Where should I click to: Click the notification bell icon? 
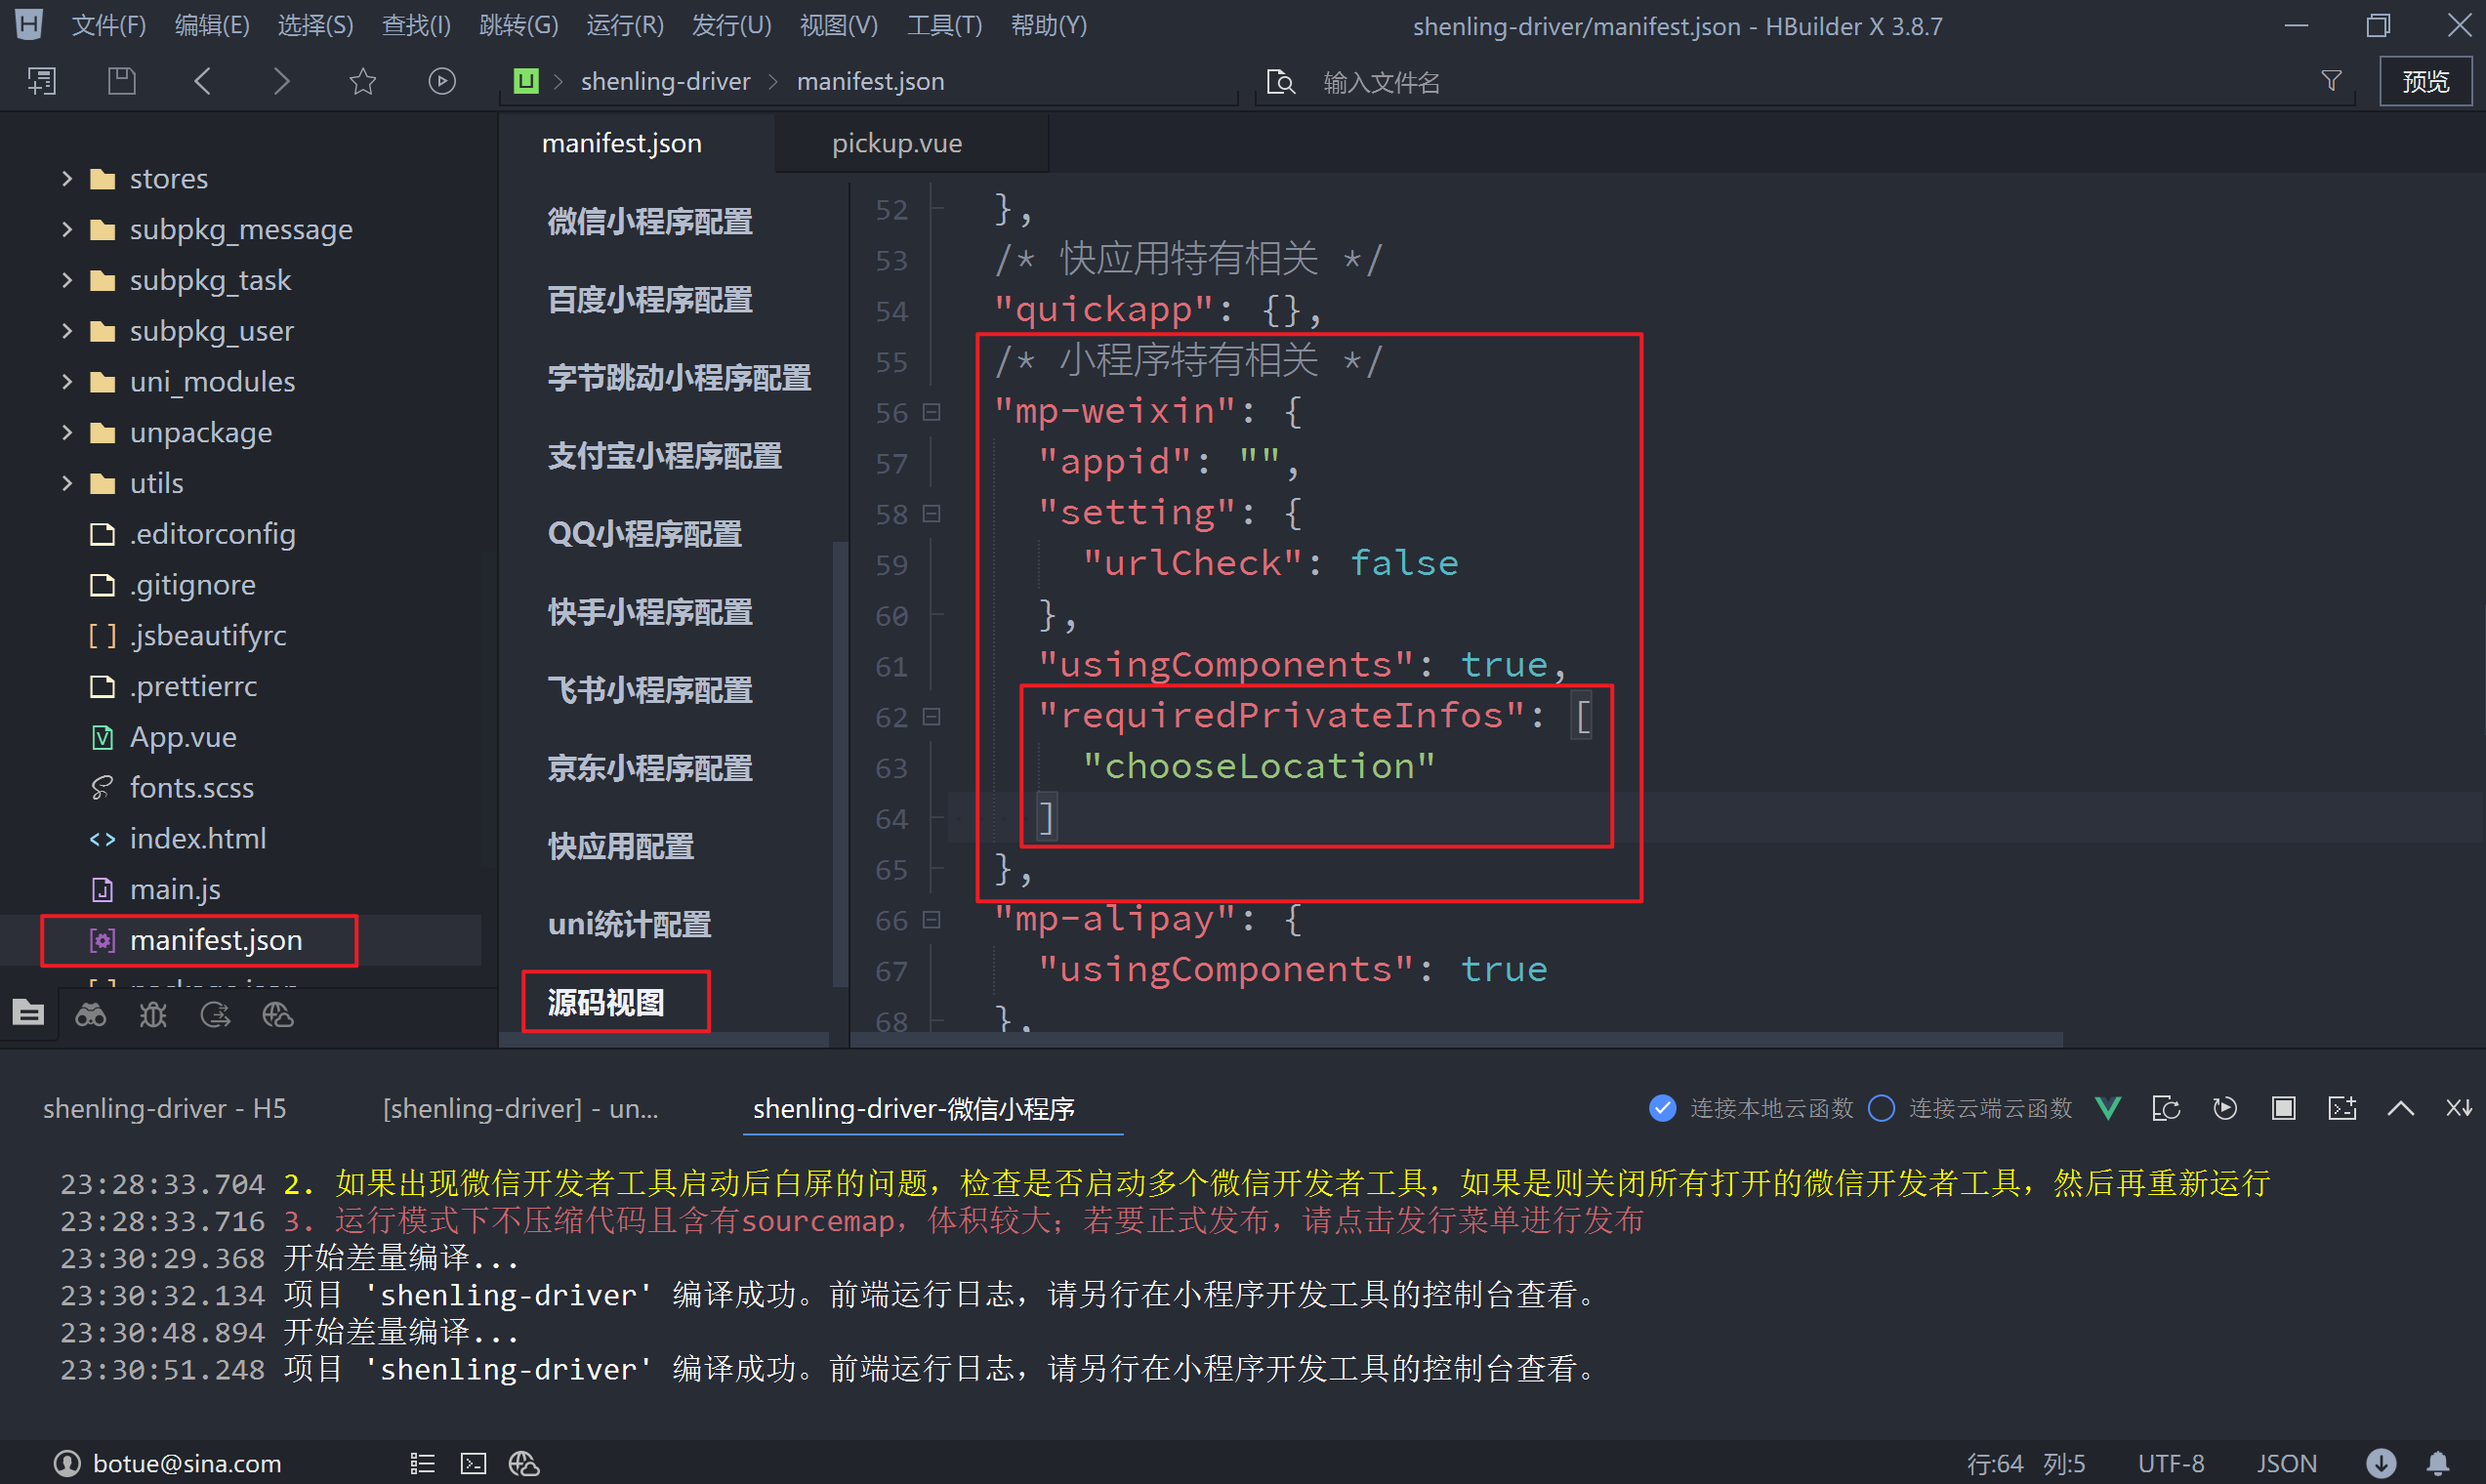[x=2438, y=1463]
